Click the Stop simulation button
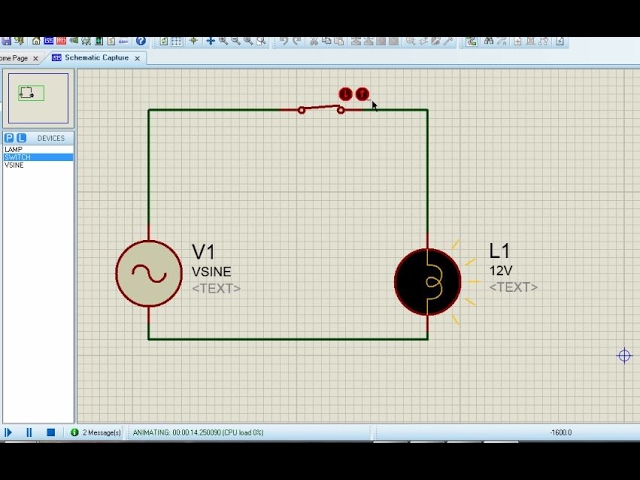The height and width of the screenshot is (480, 640). pos(51,432)
